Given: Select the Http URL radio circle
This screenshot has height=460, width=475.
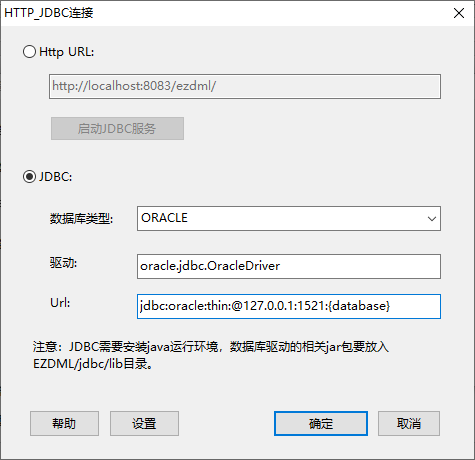Looking at the screenshot, I should click(x=29, y=52).
